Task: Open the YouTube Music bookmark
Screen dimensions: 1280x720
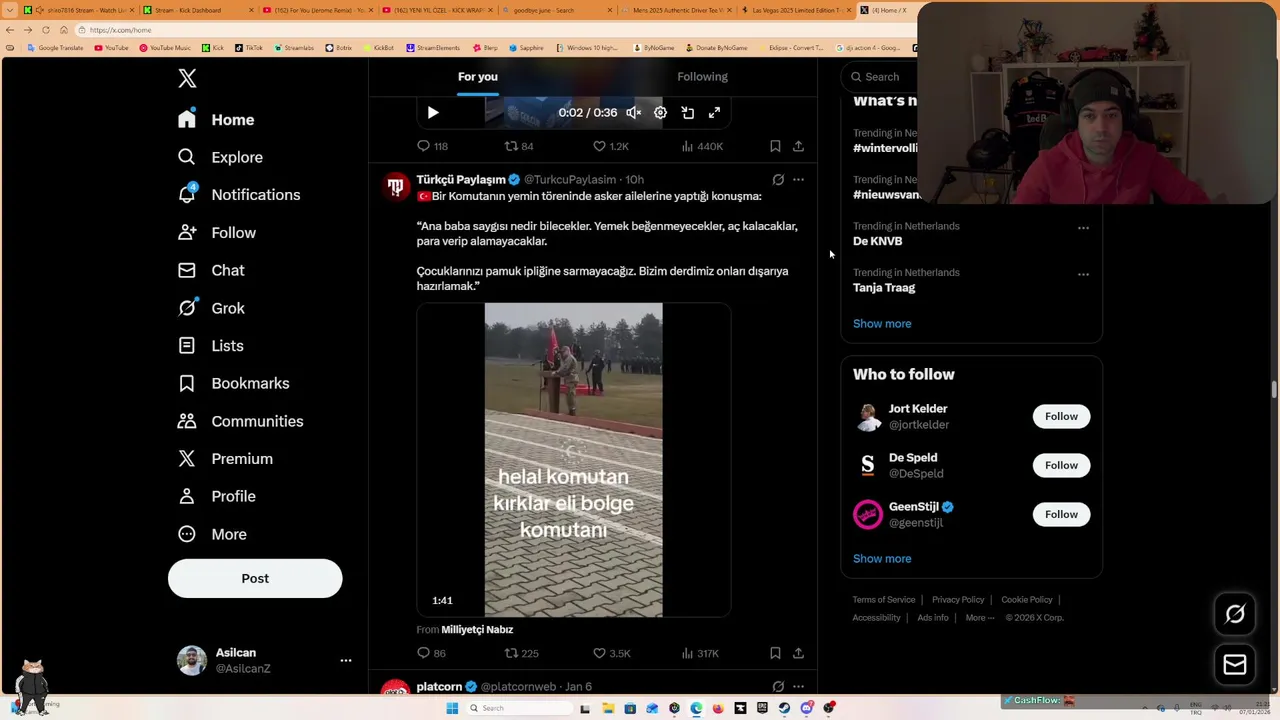Action: [165, 48]
